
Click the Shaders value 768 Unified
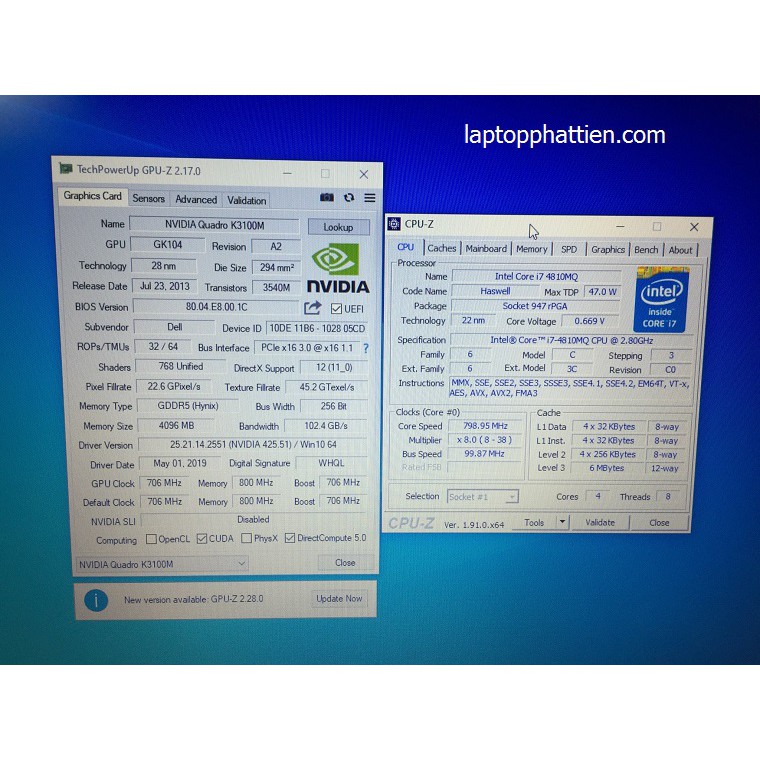tap(181, 366)
